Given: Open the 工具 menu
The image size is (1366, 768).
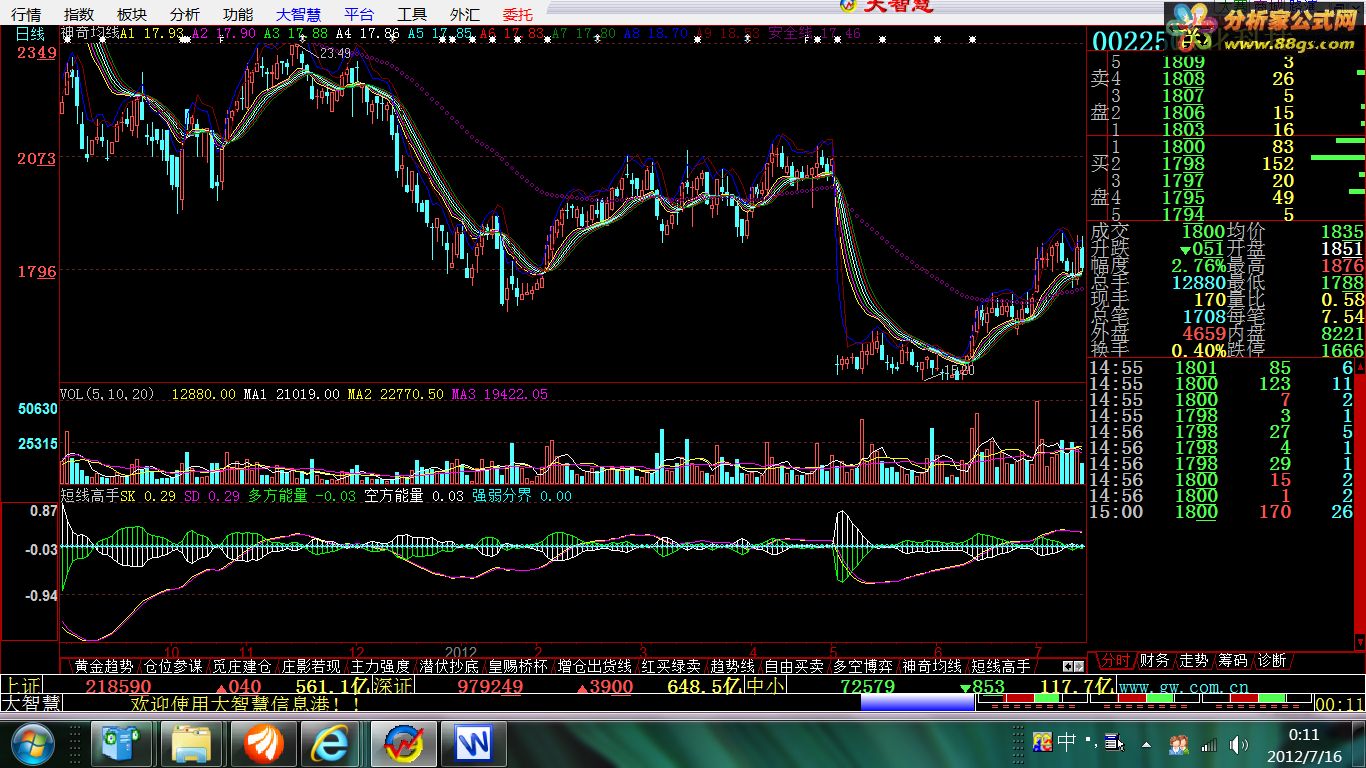Looking at the screenshot, I should tap(411, 14).
